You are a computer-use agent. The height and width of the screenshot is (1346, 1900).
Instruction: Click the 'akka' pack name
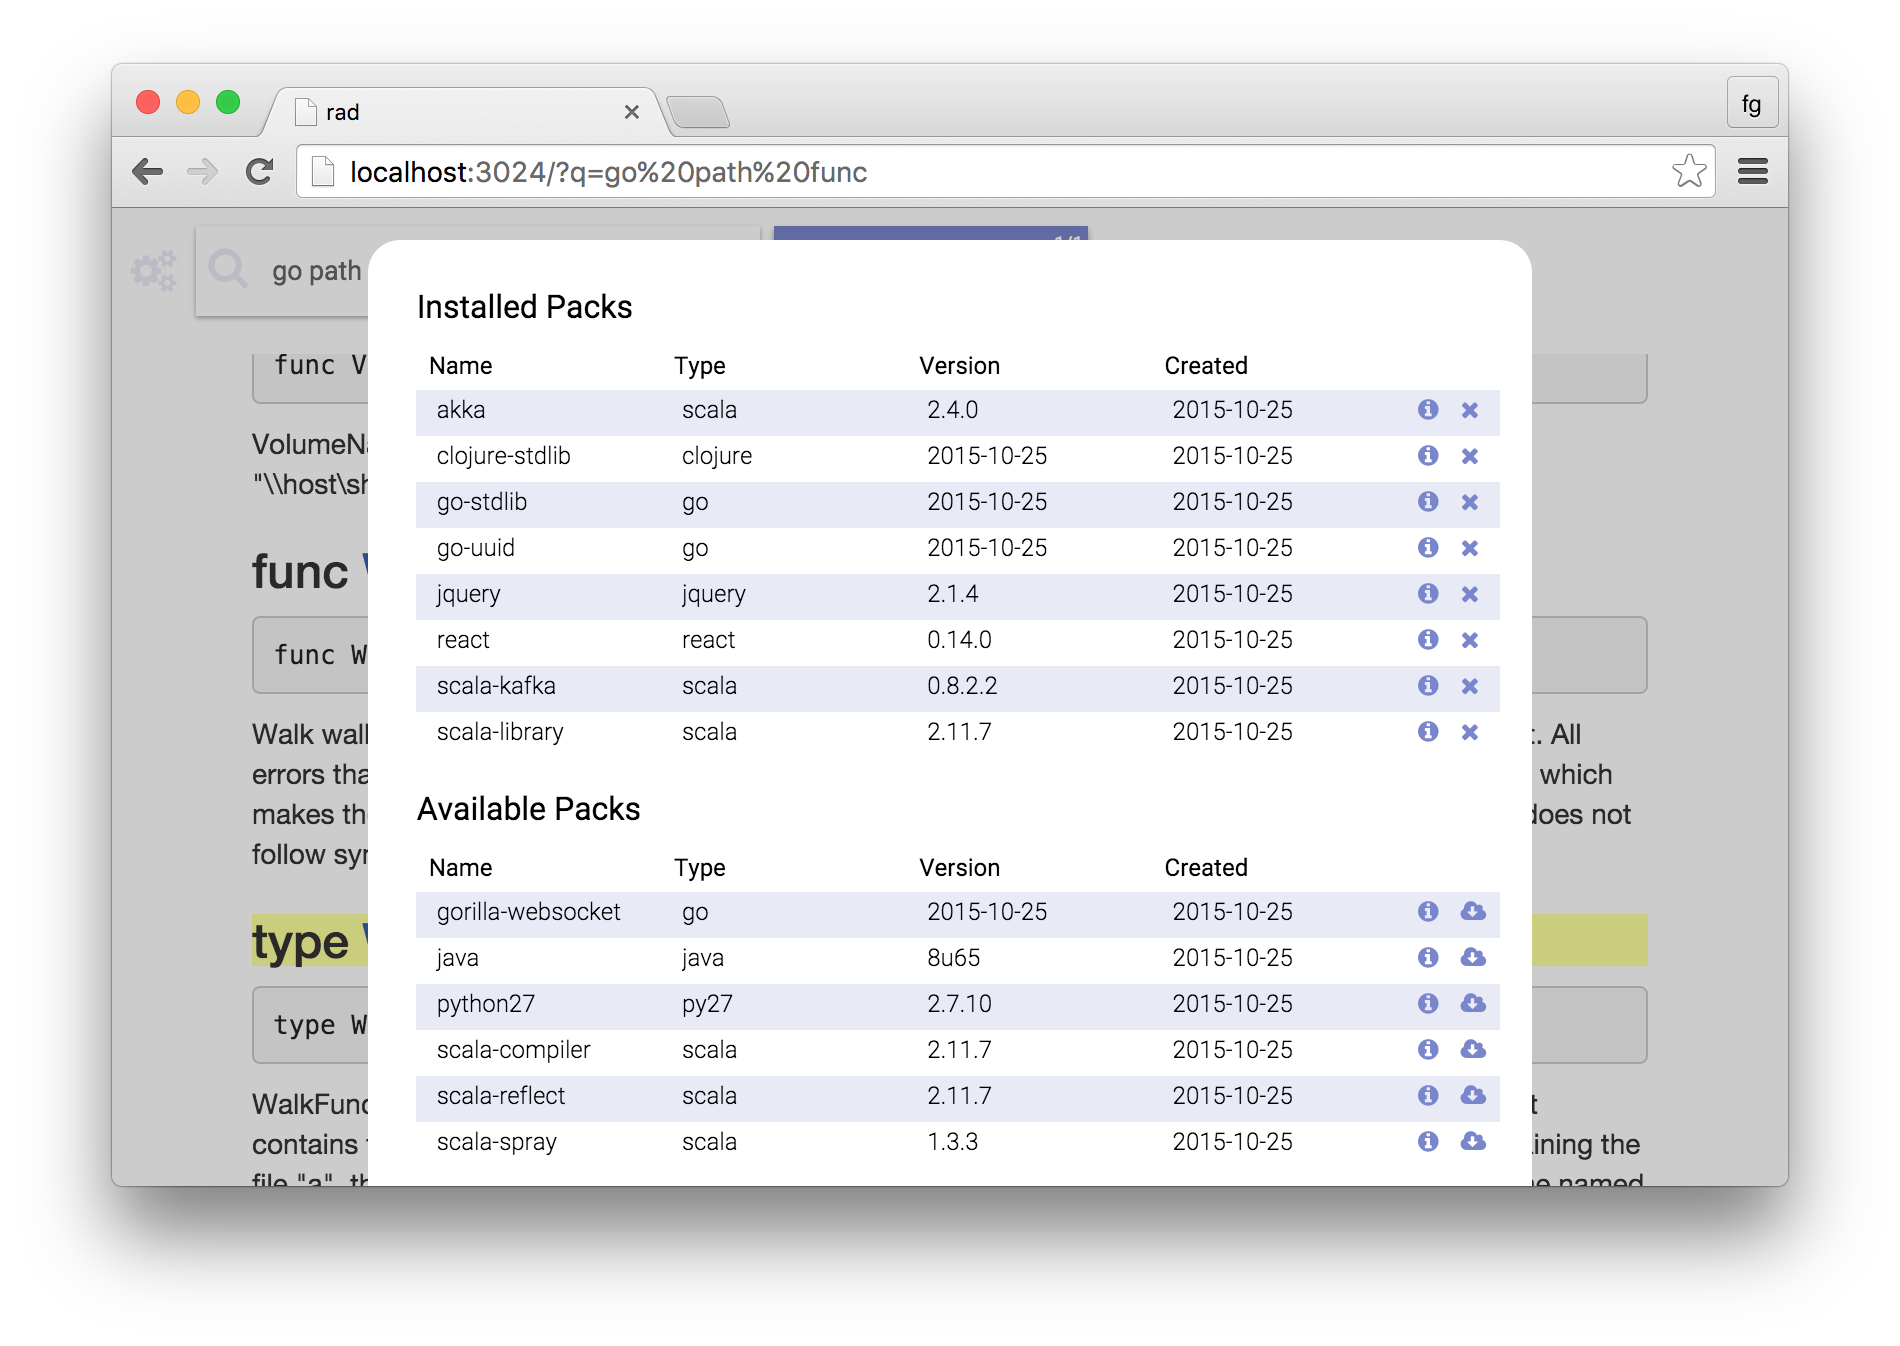(461, 410)
